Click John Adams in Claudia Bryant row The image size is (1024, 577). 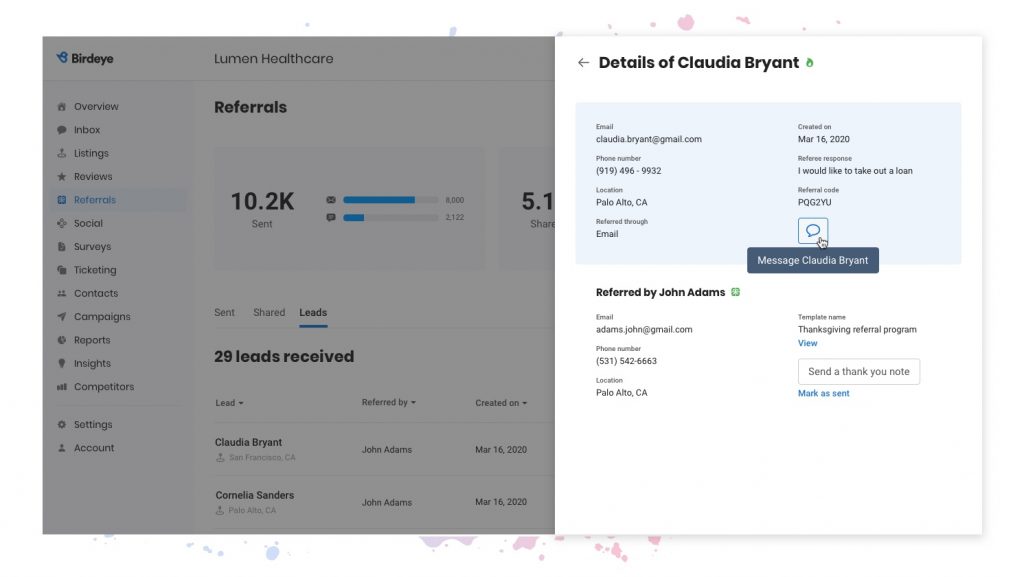coord(387,450)
